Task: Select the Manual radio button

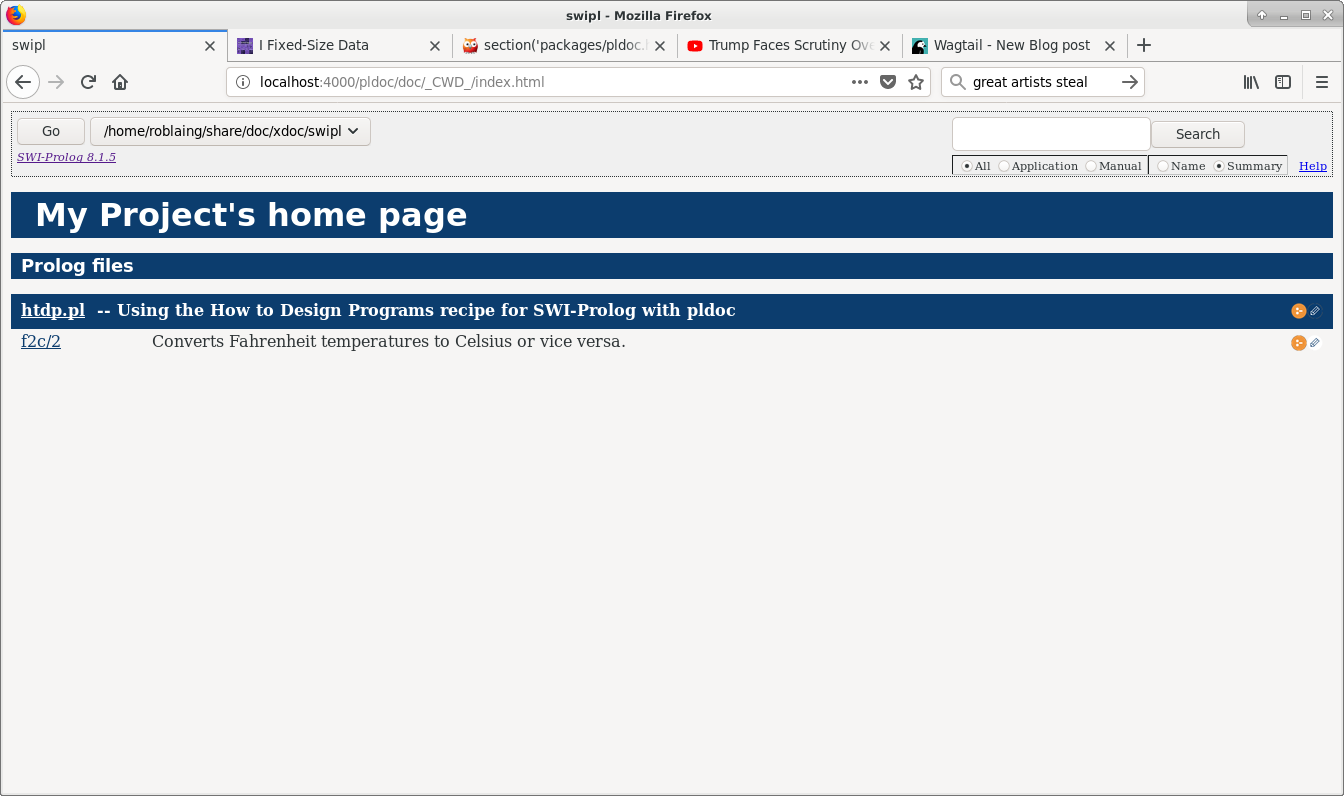Action: tap(1091, 166)
